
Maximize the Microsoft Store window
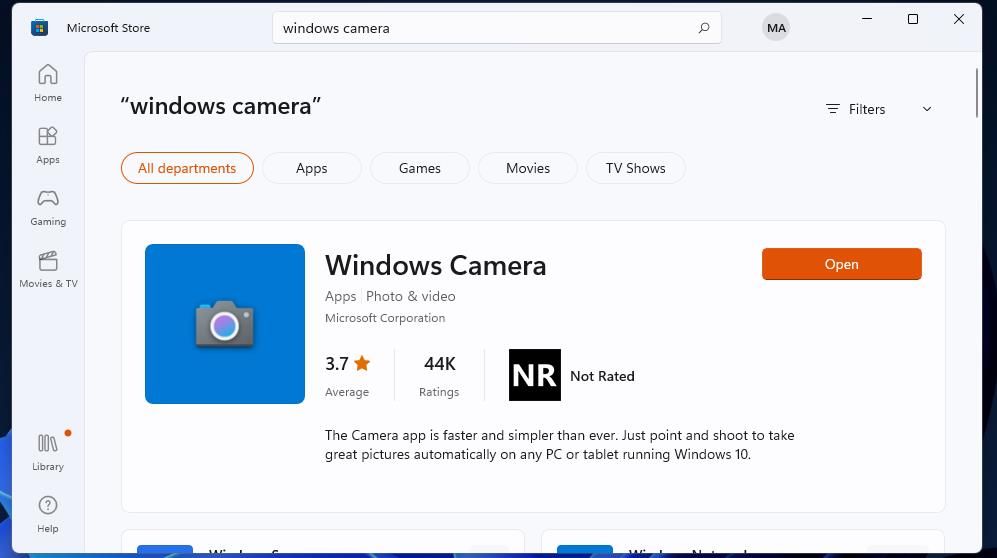coord(912,19)
